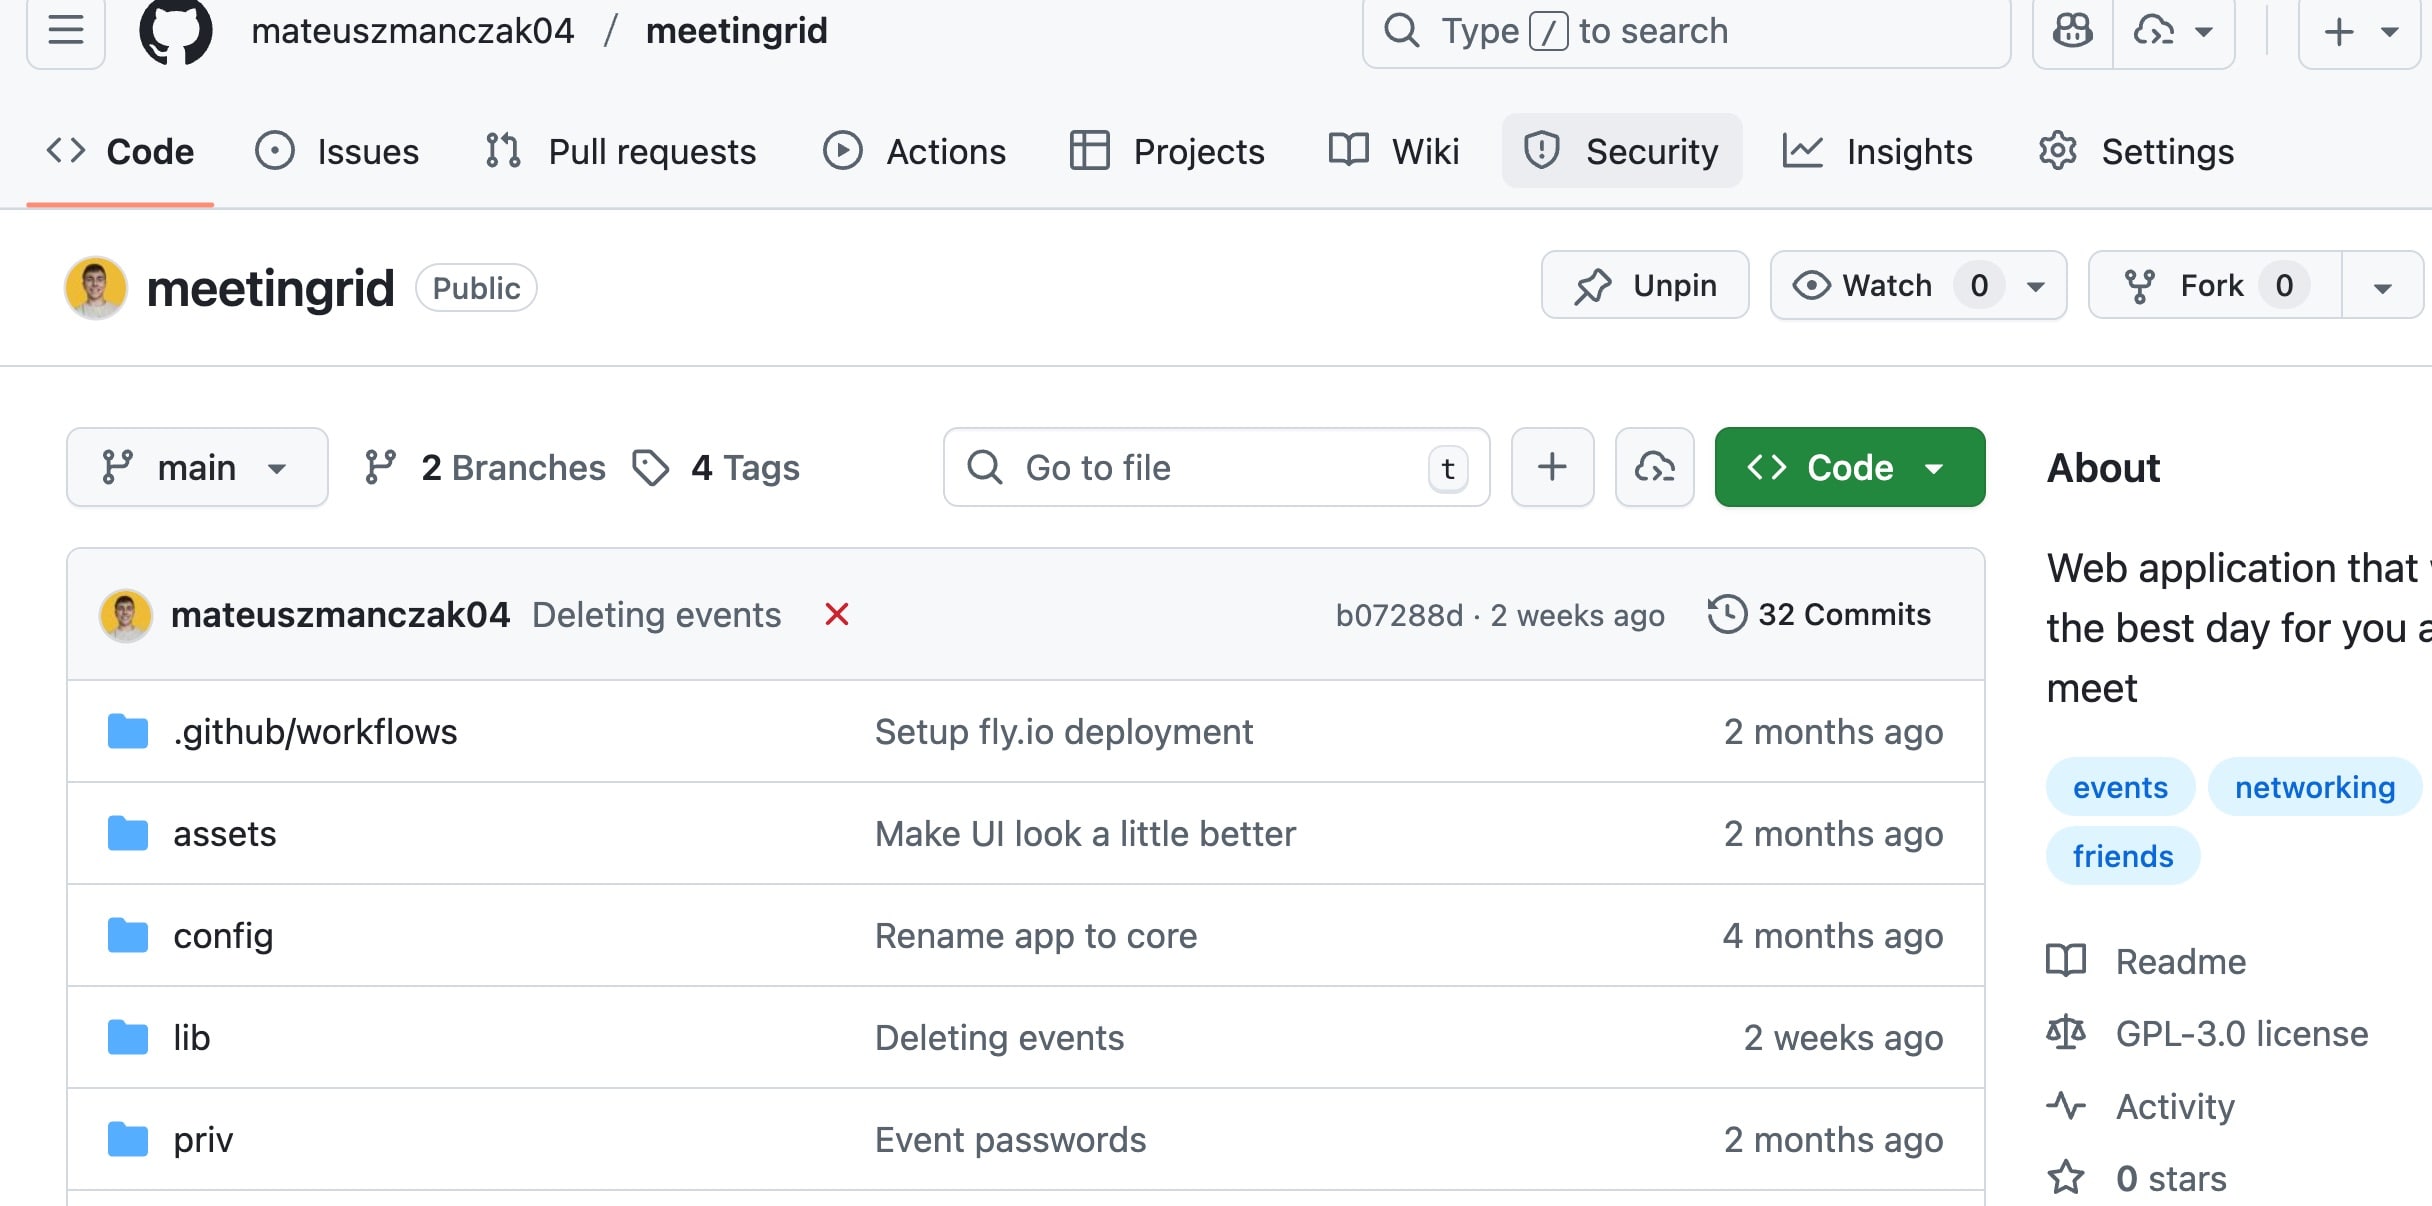Click the cloud codespace icon next to Code
The image size is (2432, 1206).
point(1654,467)
